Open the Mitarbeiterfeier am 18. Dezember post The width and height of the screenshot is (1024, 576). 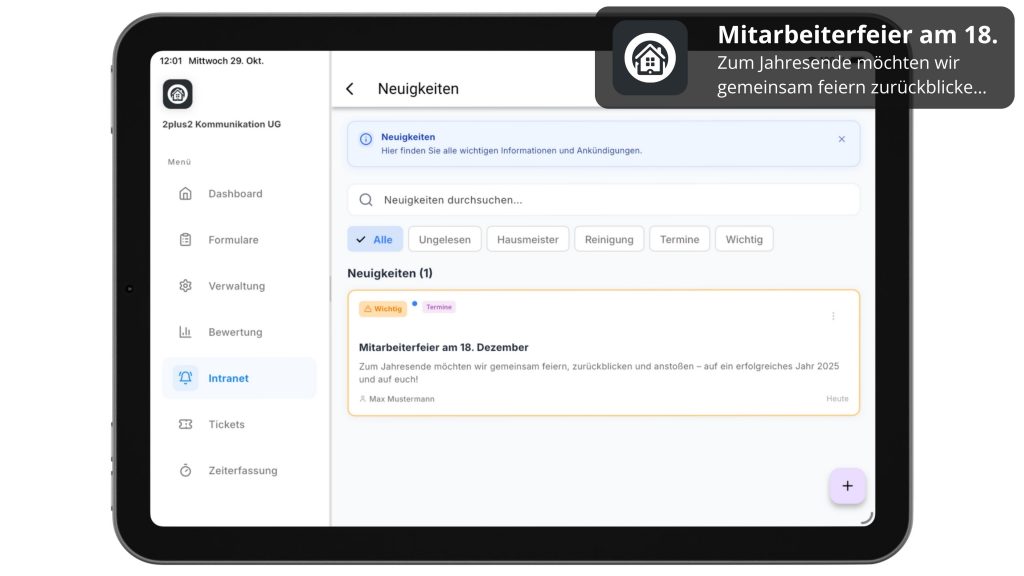pyautogui.click(x=443, y=347)
